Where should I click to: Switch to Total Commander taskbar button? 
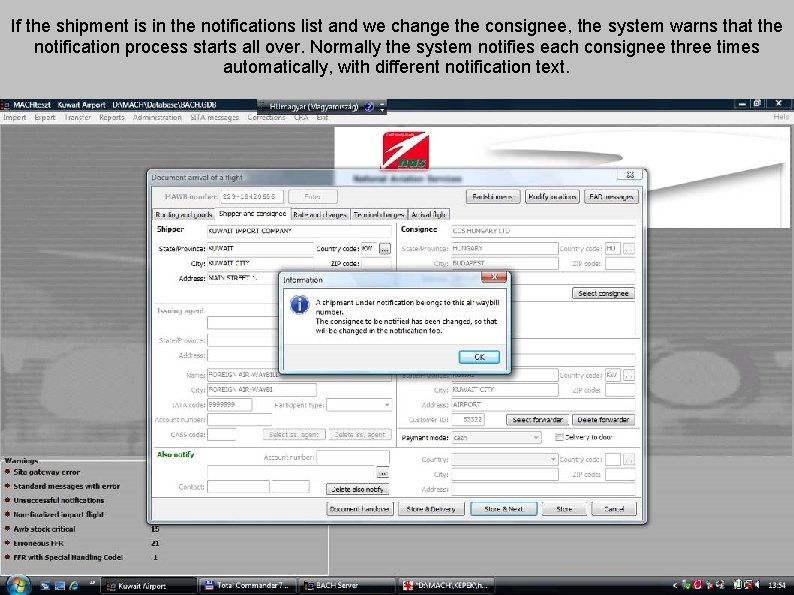pyautogui.click(x=247, y=586)
